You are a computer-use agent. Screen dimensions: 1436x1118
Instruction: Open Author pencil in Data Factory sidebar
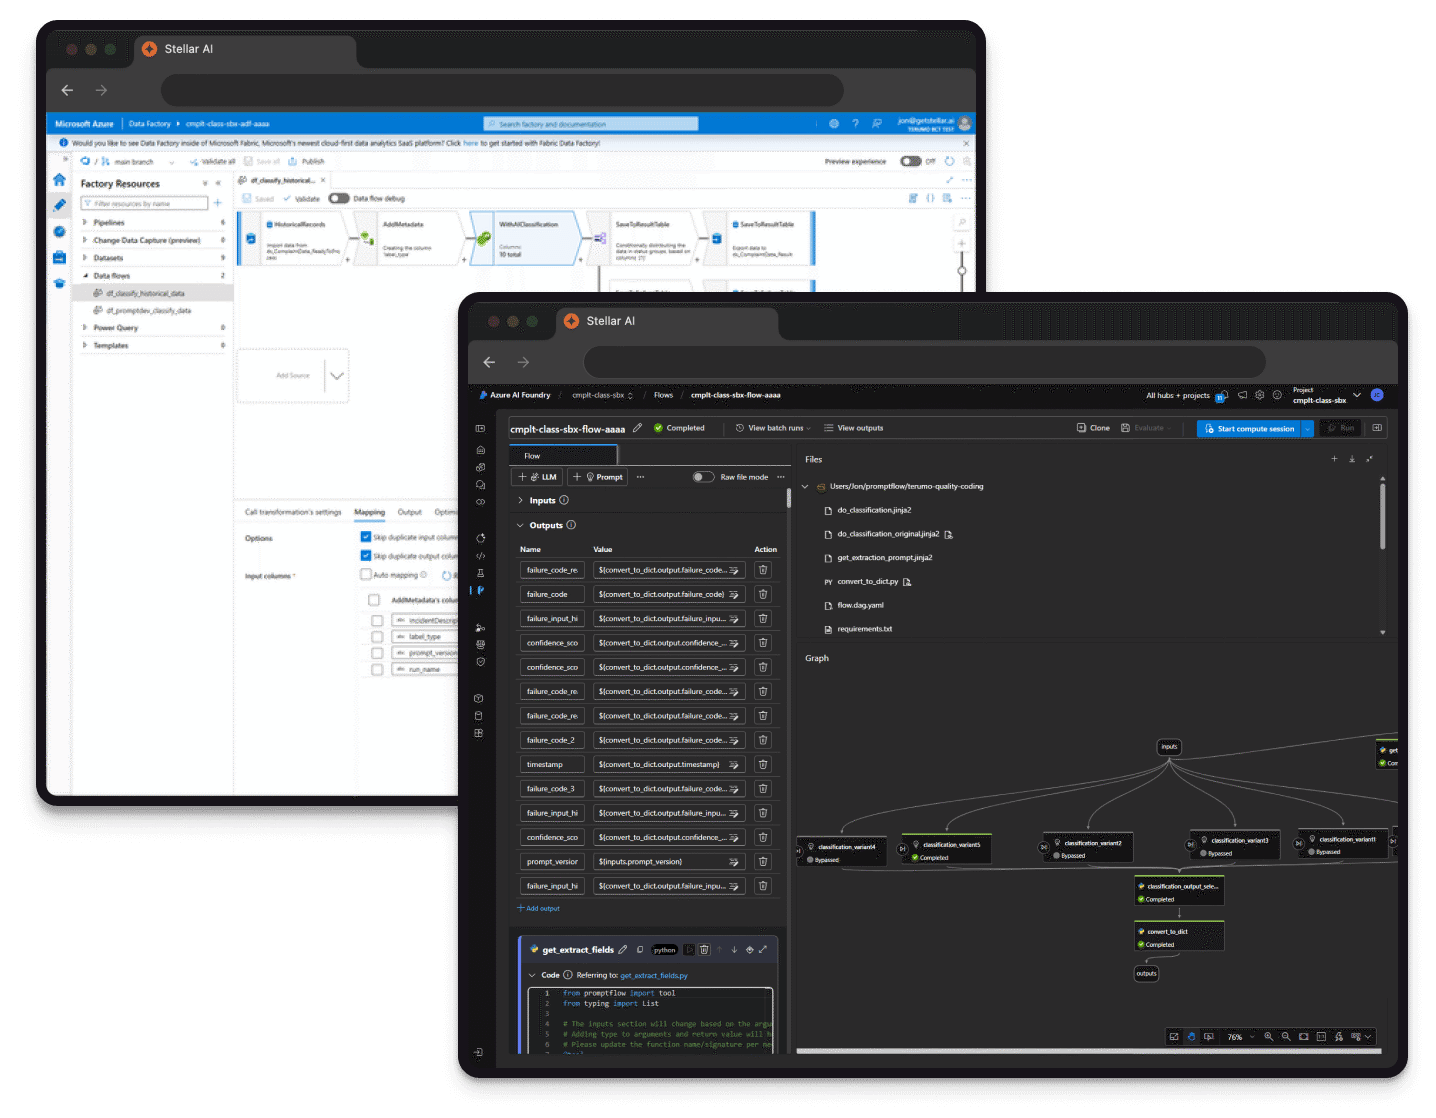click(59, 205)
